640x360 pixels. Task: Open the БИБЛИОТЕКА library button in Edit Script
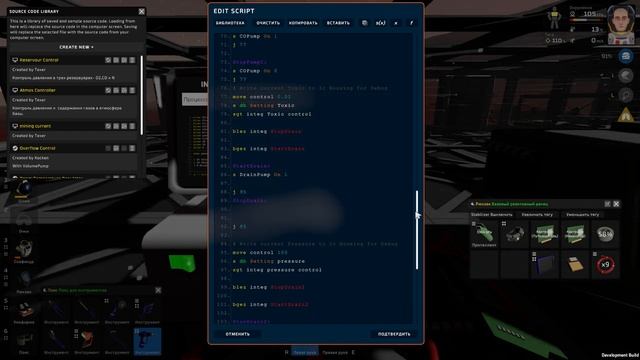click(230, 23)
